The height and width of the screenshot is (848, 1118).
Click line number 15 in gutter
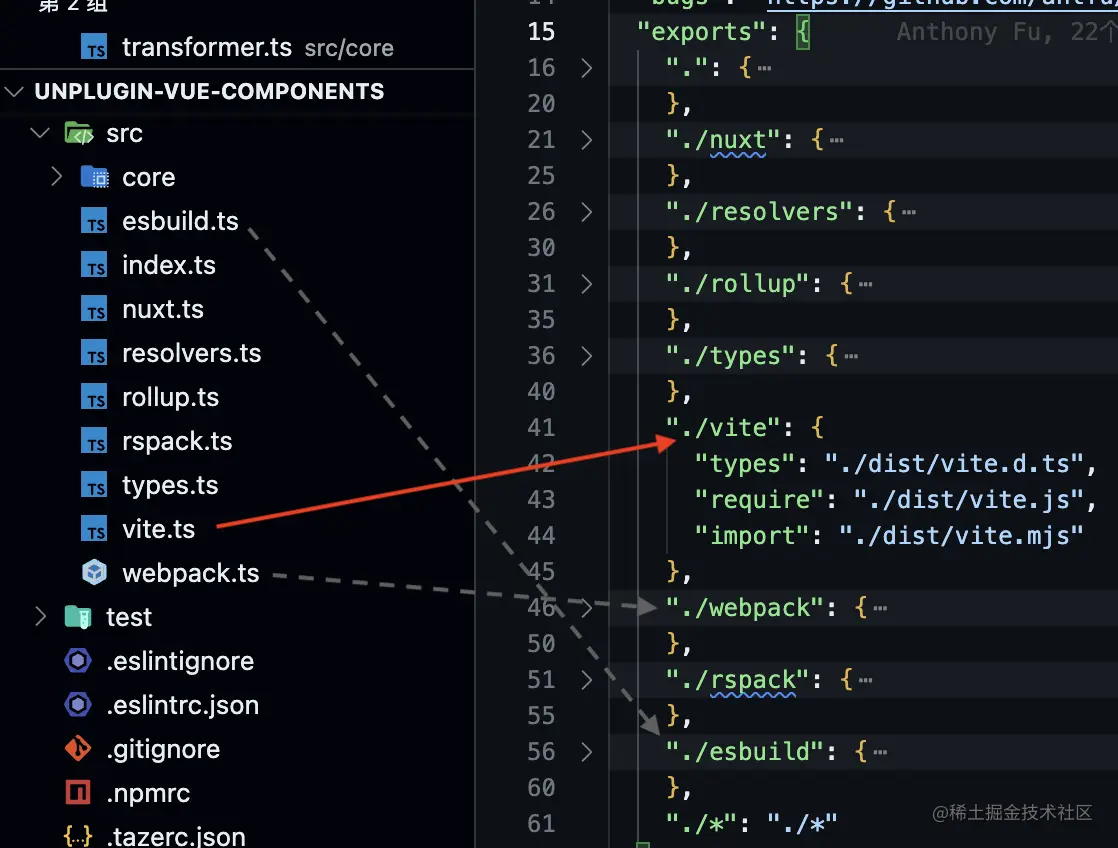(541, 32)
